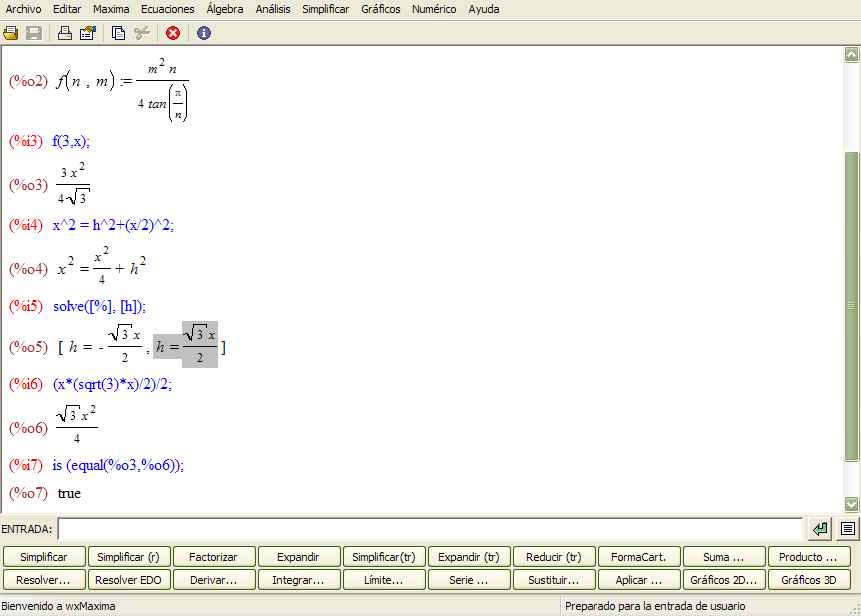The height and width of the screenshot is (616, 861).
Task: Click the green Enter command icon
Action: point(820,529)
